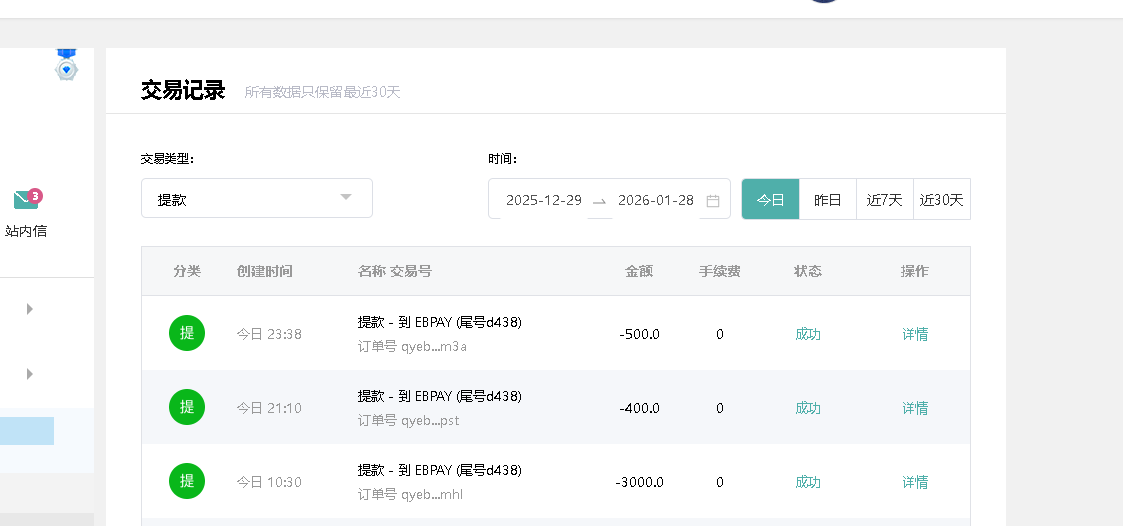
Task: Click the blue medal badge icon
Action: point(66,65)
